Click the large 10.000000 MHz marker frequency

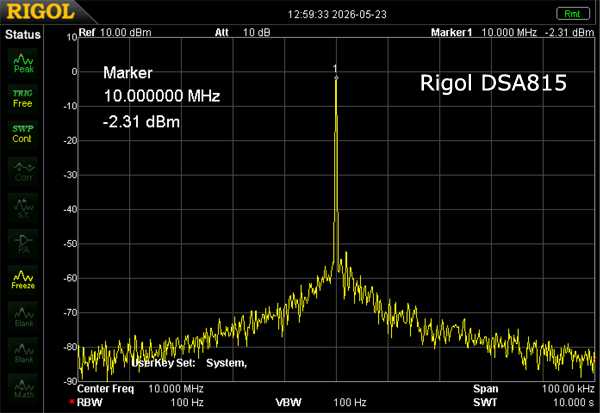tap(162, 96)
